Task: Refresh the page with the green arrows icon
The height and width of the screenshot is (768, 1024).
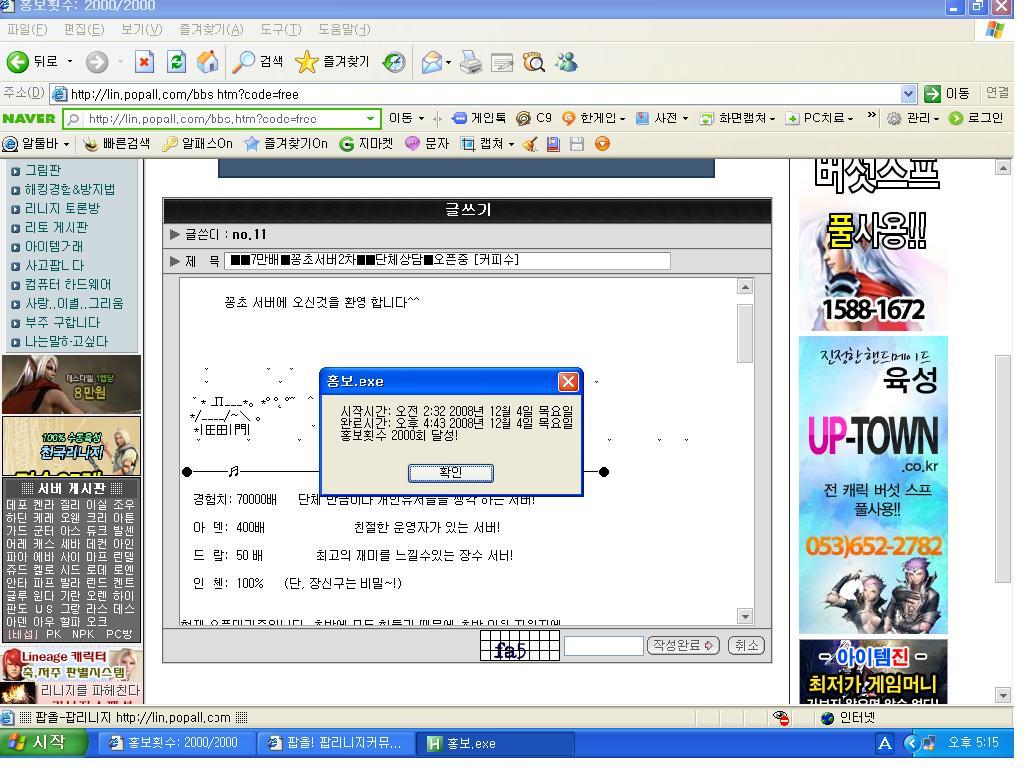Action: click(176, 62)
